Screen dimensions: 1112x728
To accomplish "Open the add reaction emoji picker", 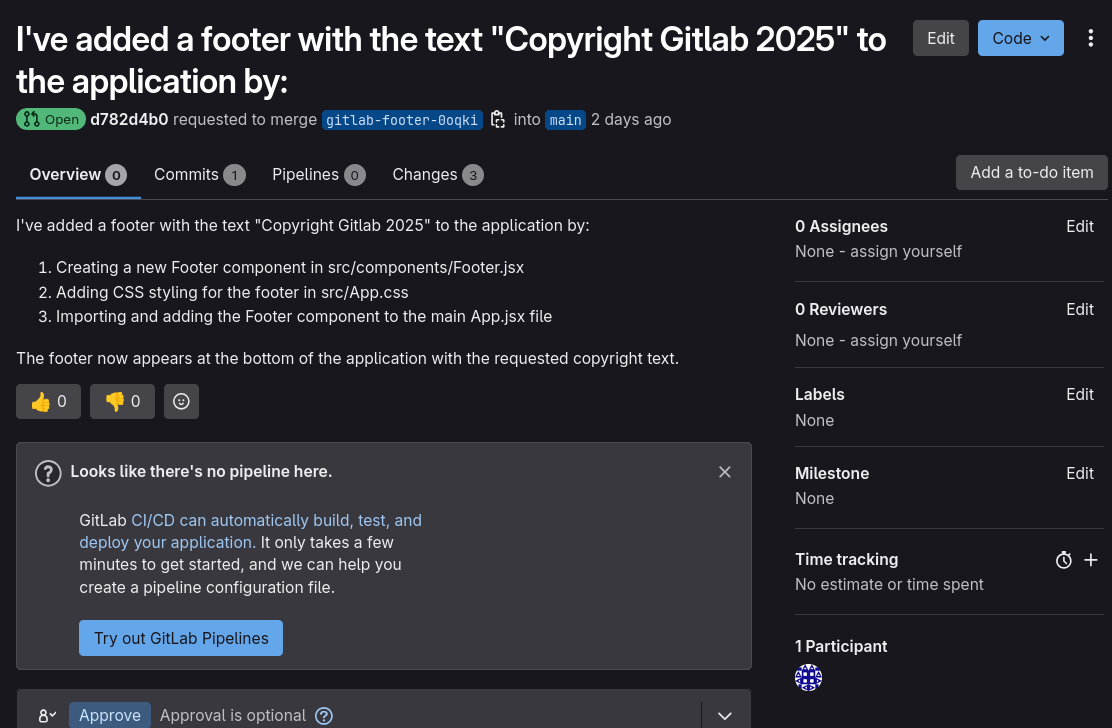I will [182, 401].
